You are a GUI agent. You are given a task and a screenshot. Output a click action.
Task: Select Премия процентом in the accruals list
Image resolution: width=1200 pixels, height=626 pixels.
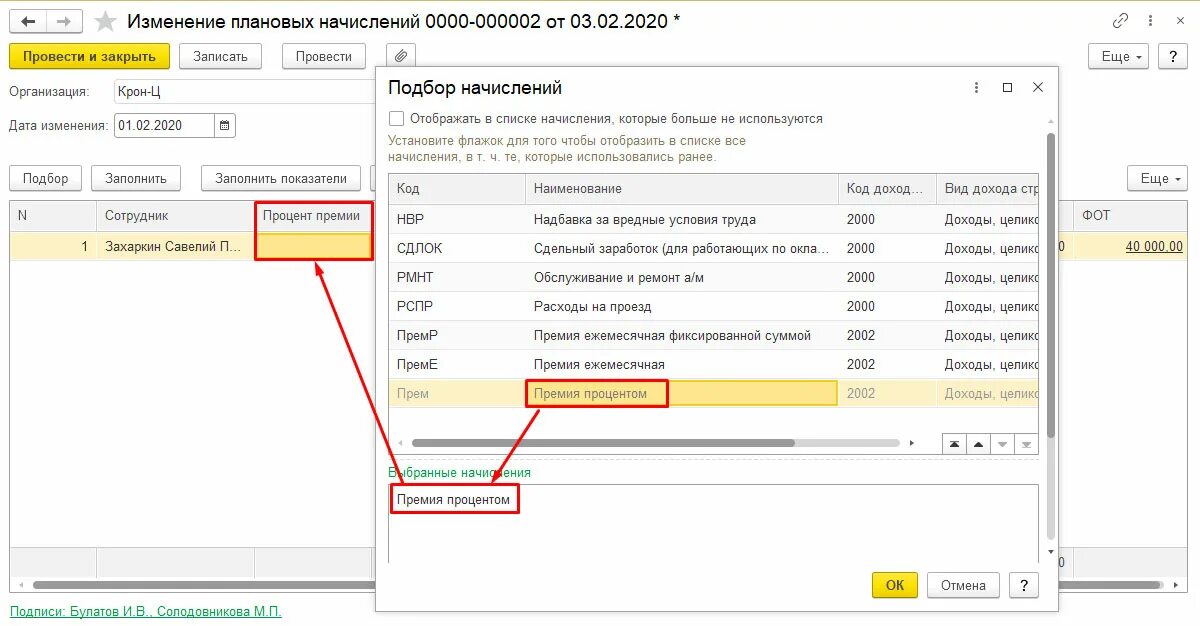(682, 394)
